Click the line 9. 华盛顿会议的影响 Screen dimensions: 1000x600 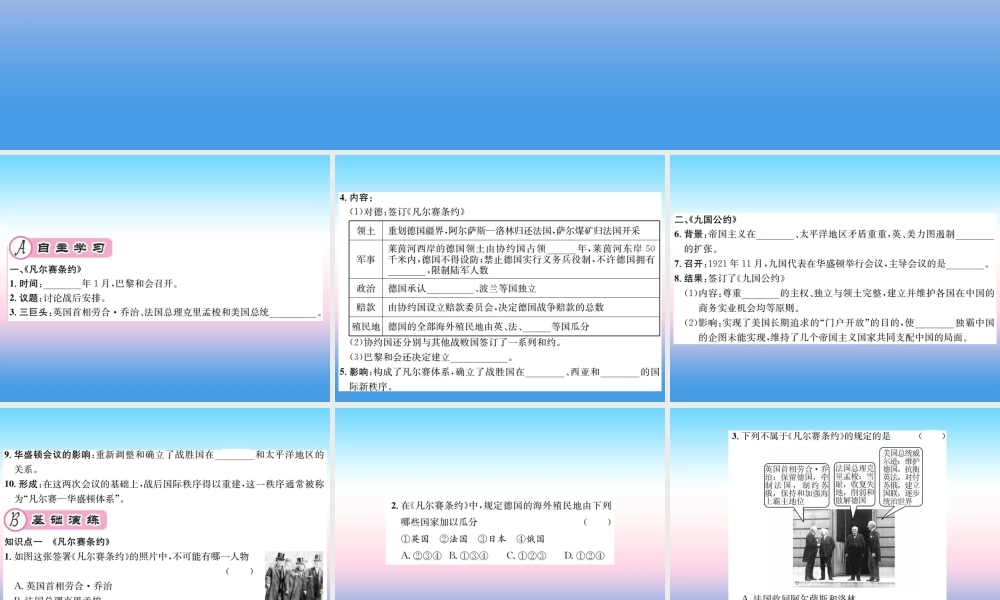[x=164, y=462]
